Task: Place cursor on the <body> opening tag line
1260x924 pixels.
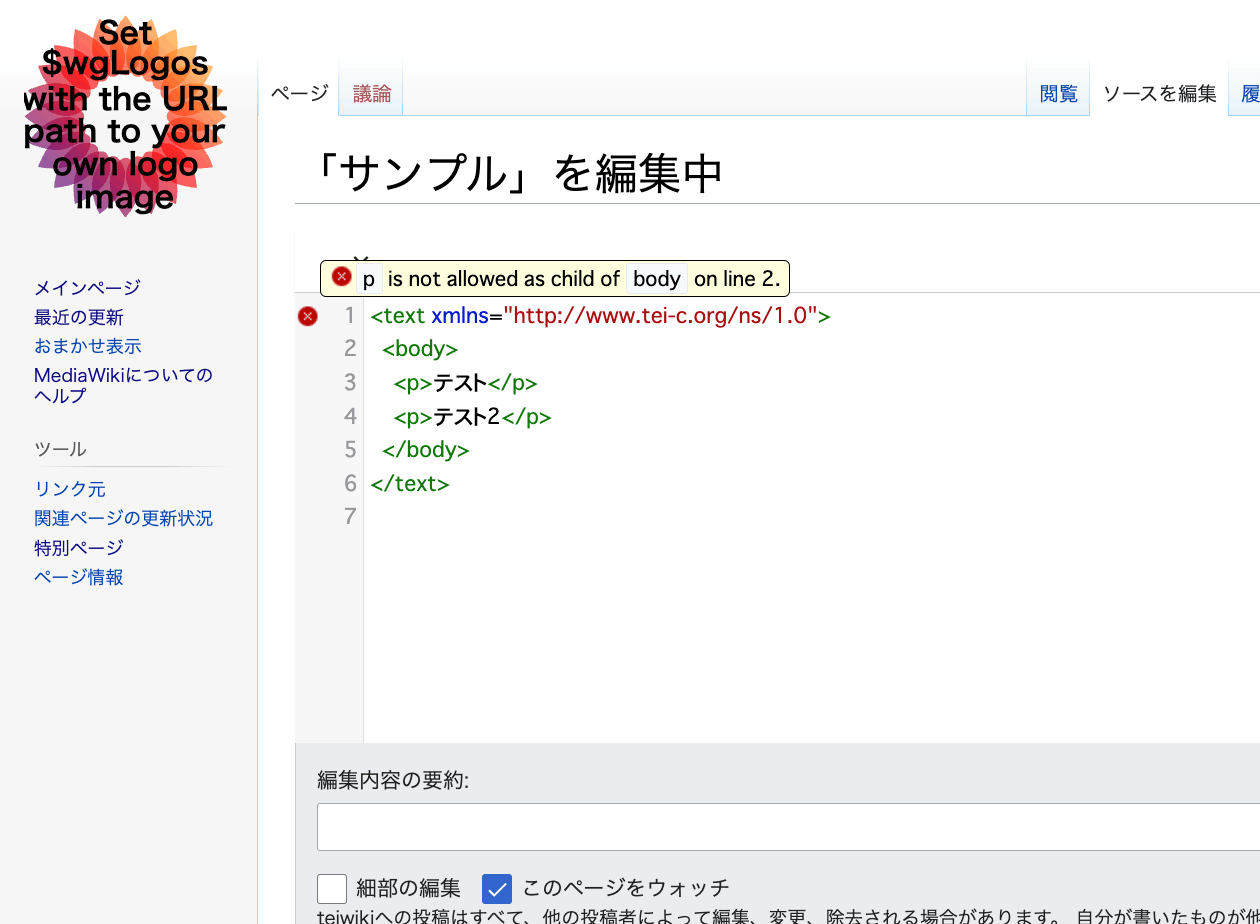Action: 420,349
